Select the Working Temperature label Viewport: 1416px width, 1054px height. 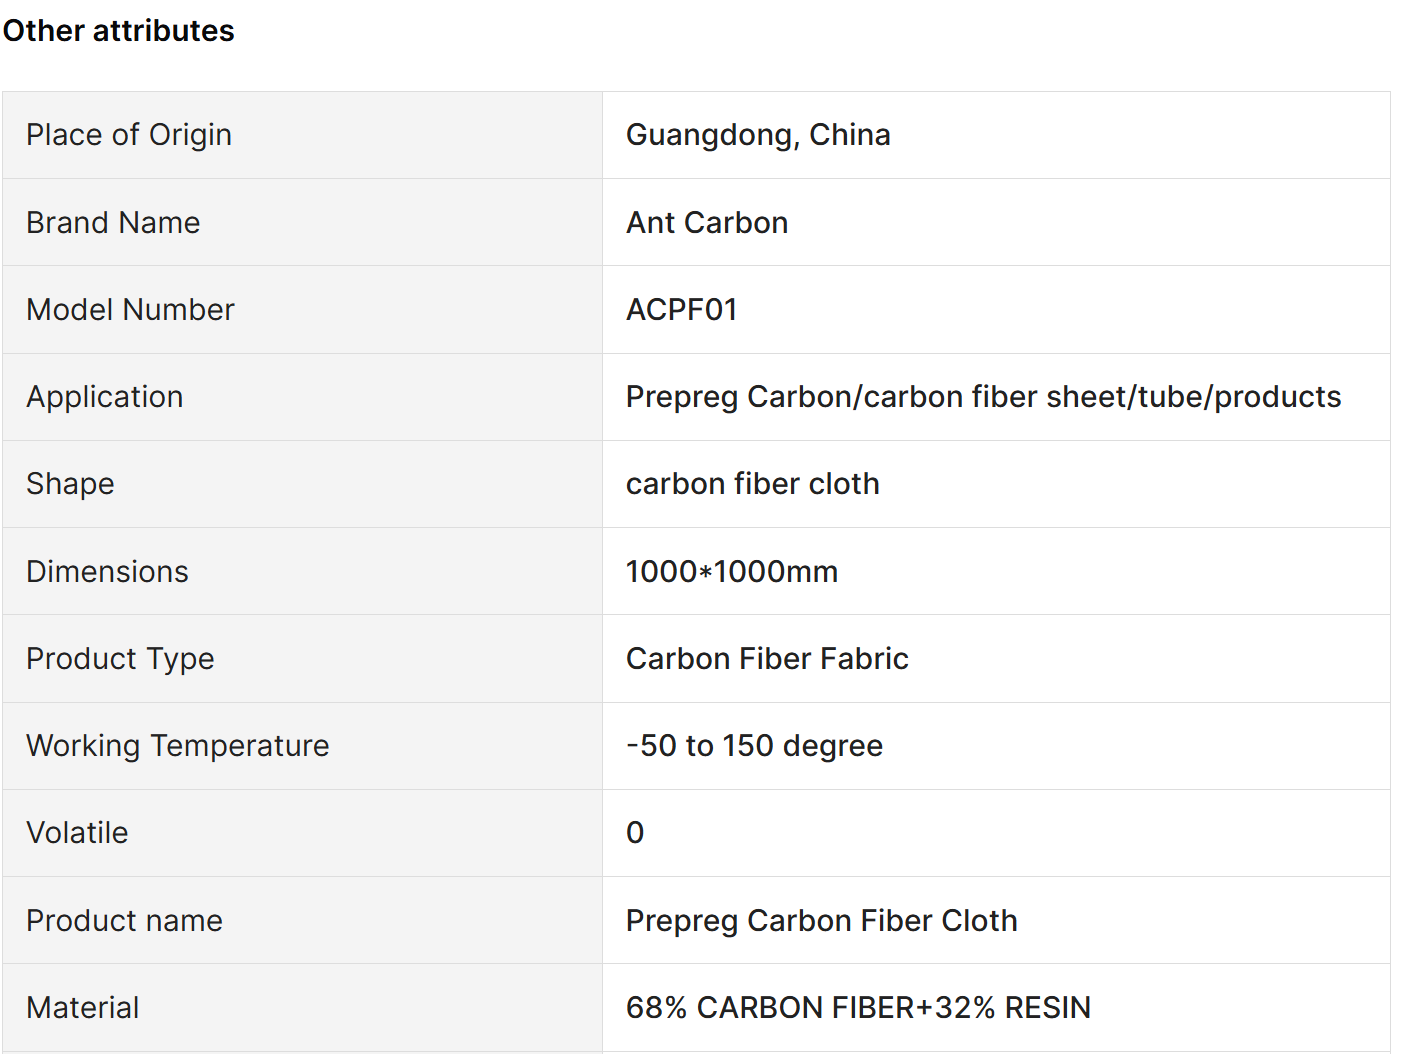coord(178,746)
